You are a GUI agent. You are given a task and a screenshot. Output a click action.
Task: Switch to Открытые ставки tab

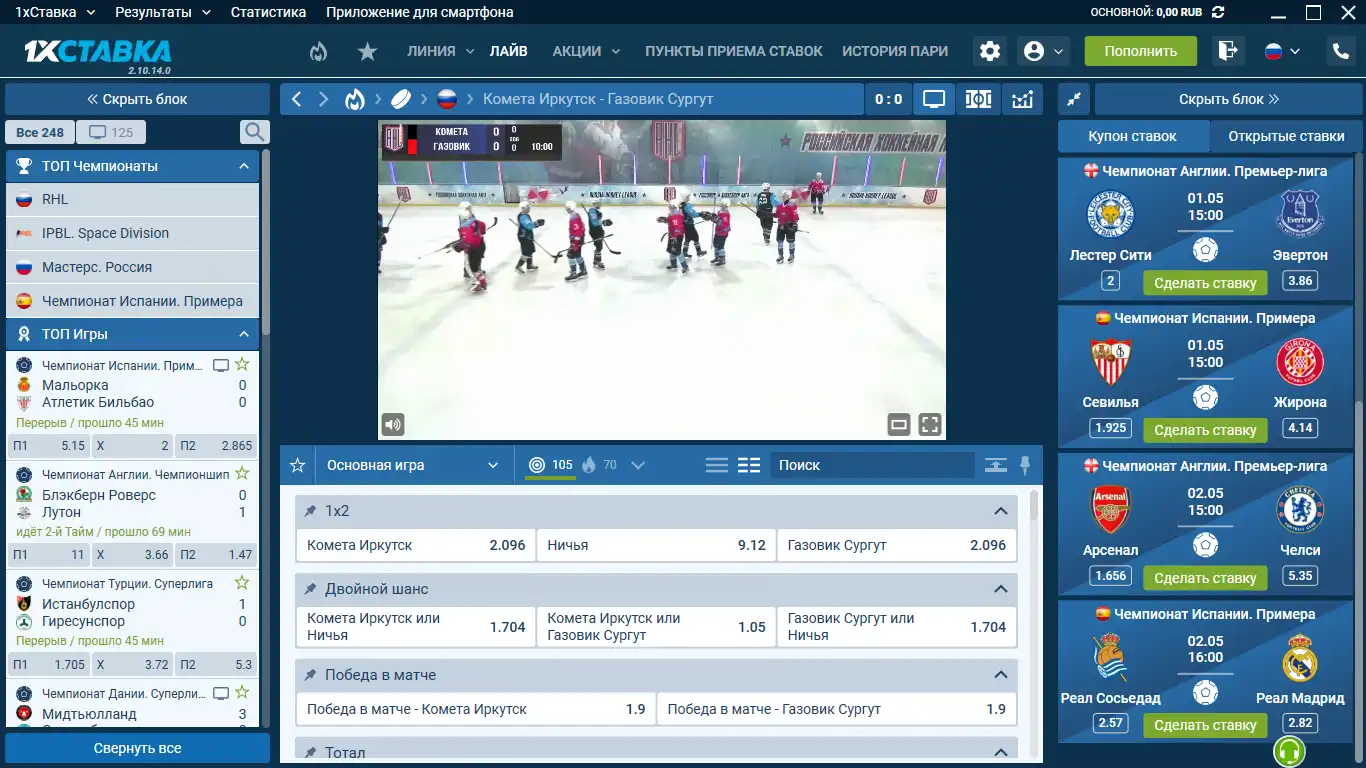(x=1286, y=136)
